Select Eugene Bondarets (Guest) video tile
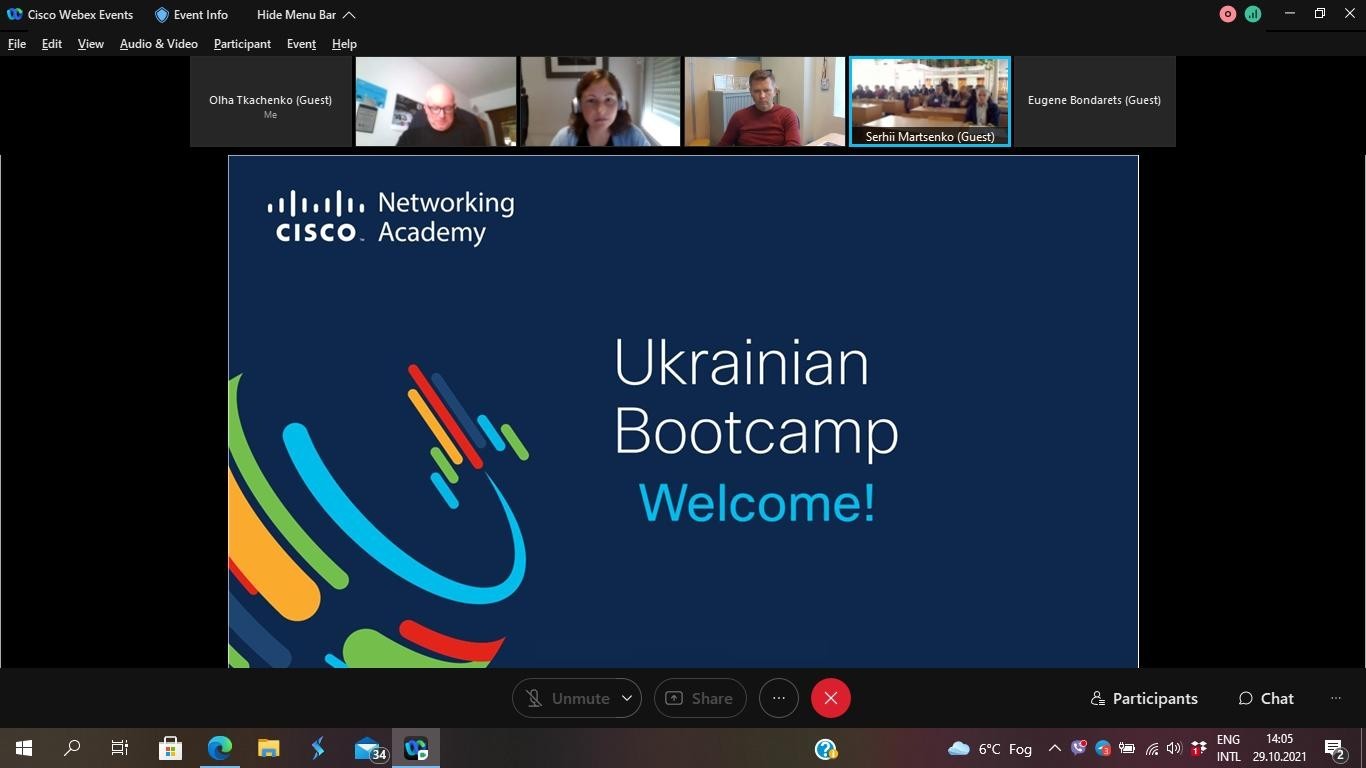 pos(1094,101)
